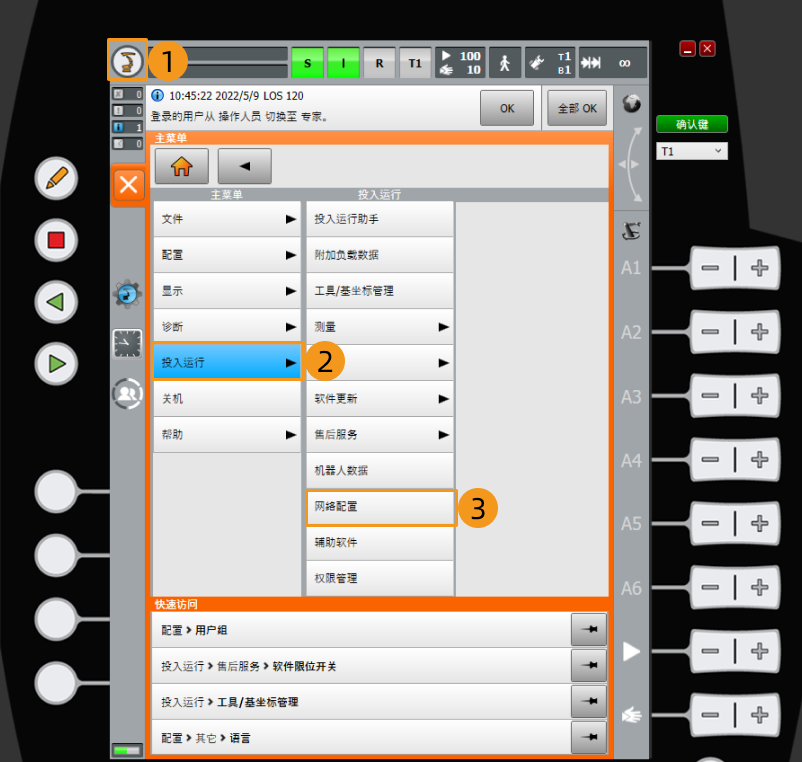Open the main menu robot icon
The height and width of the screenshot is (762, 802).
coord(127,60)
